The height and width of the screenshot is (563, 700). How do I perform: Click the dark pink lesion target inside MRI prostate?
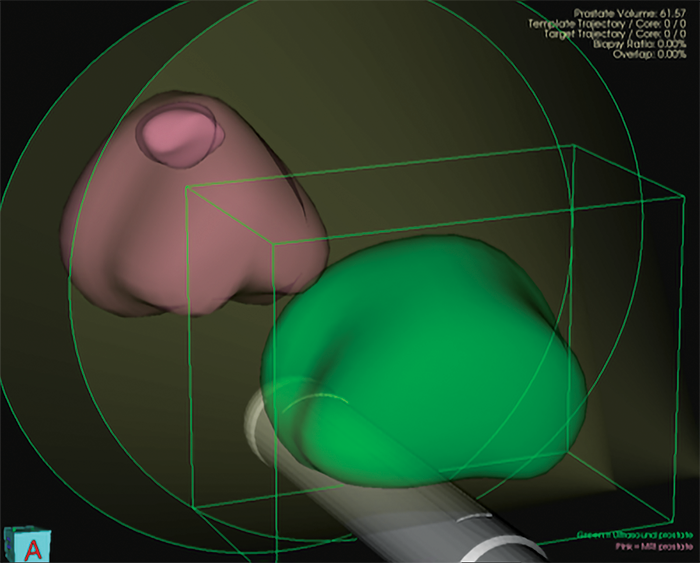(x=182, y=134)
